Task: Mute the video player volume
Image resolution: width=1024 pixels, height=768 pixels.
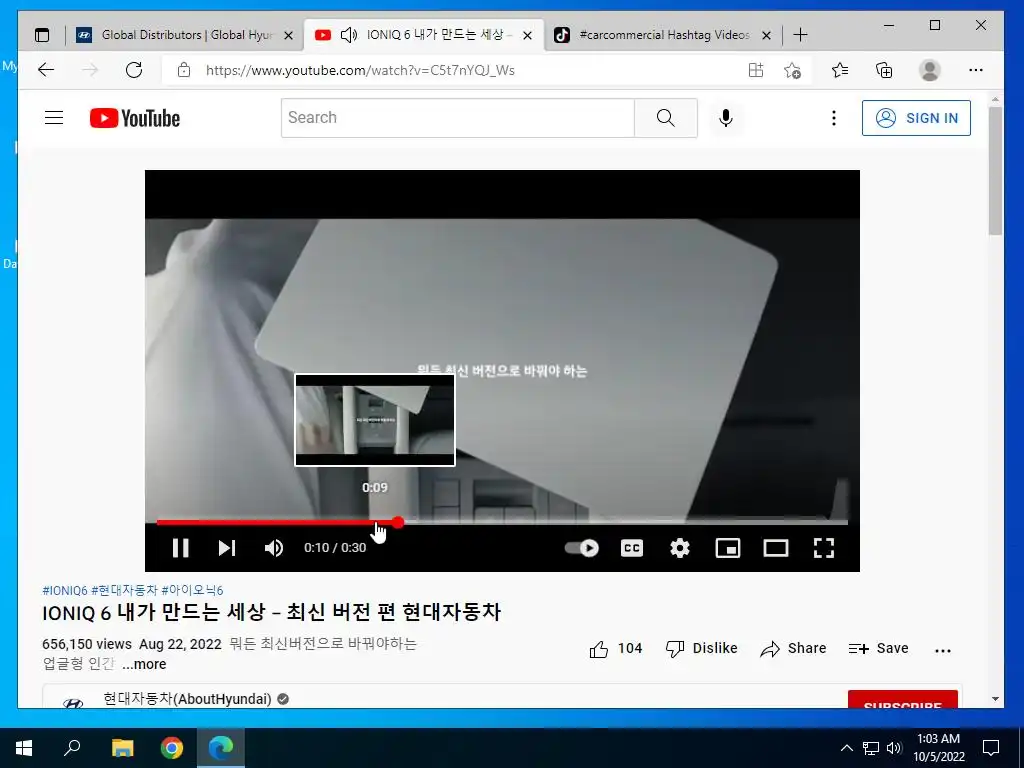Action: click(x=274, y=548)
